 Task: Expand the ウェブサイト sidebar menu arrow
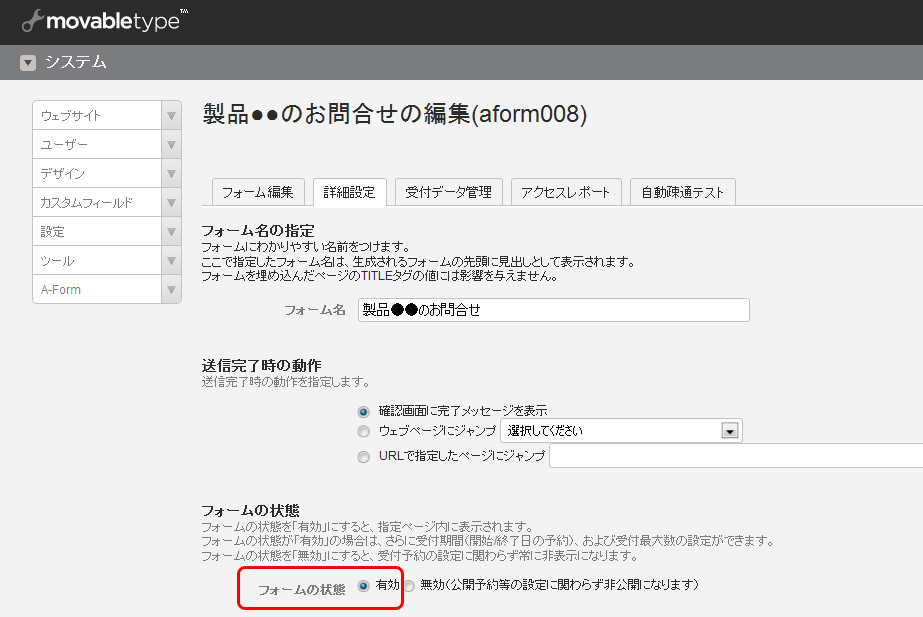coord(171,116)
